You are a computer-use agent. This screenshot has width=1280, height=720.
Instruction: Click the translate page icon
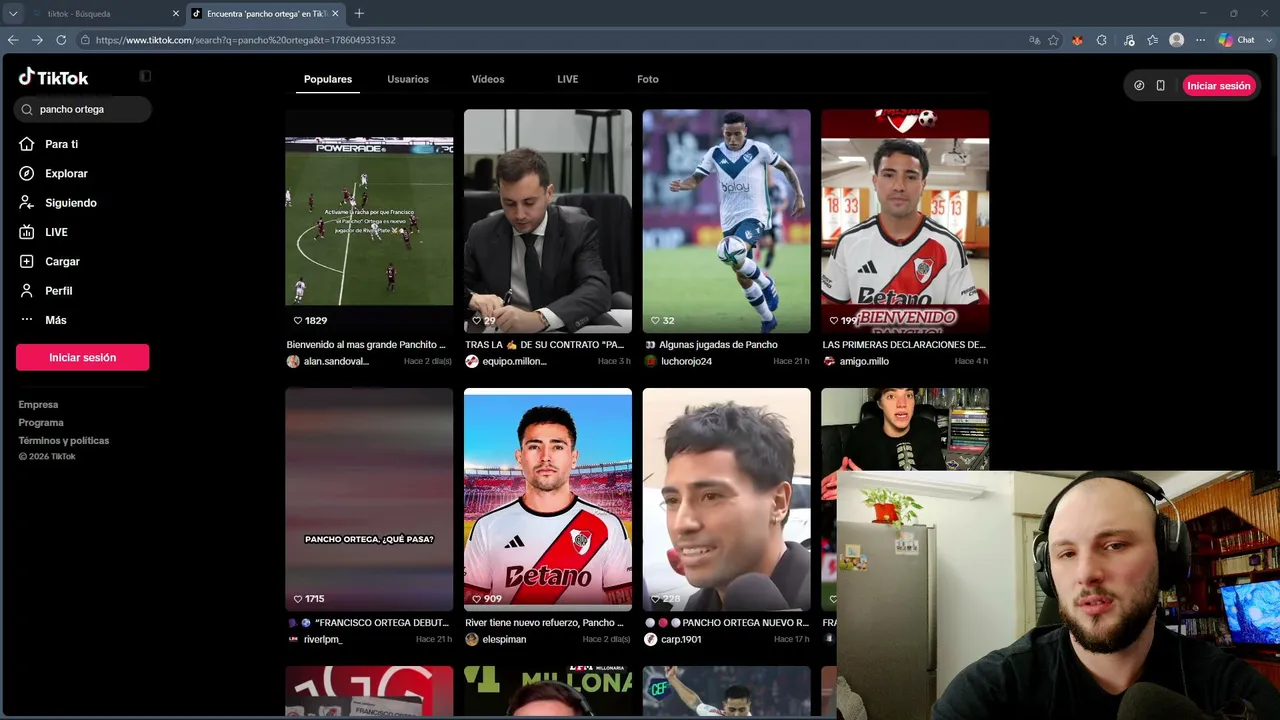1034,40
